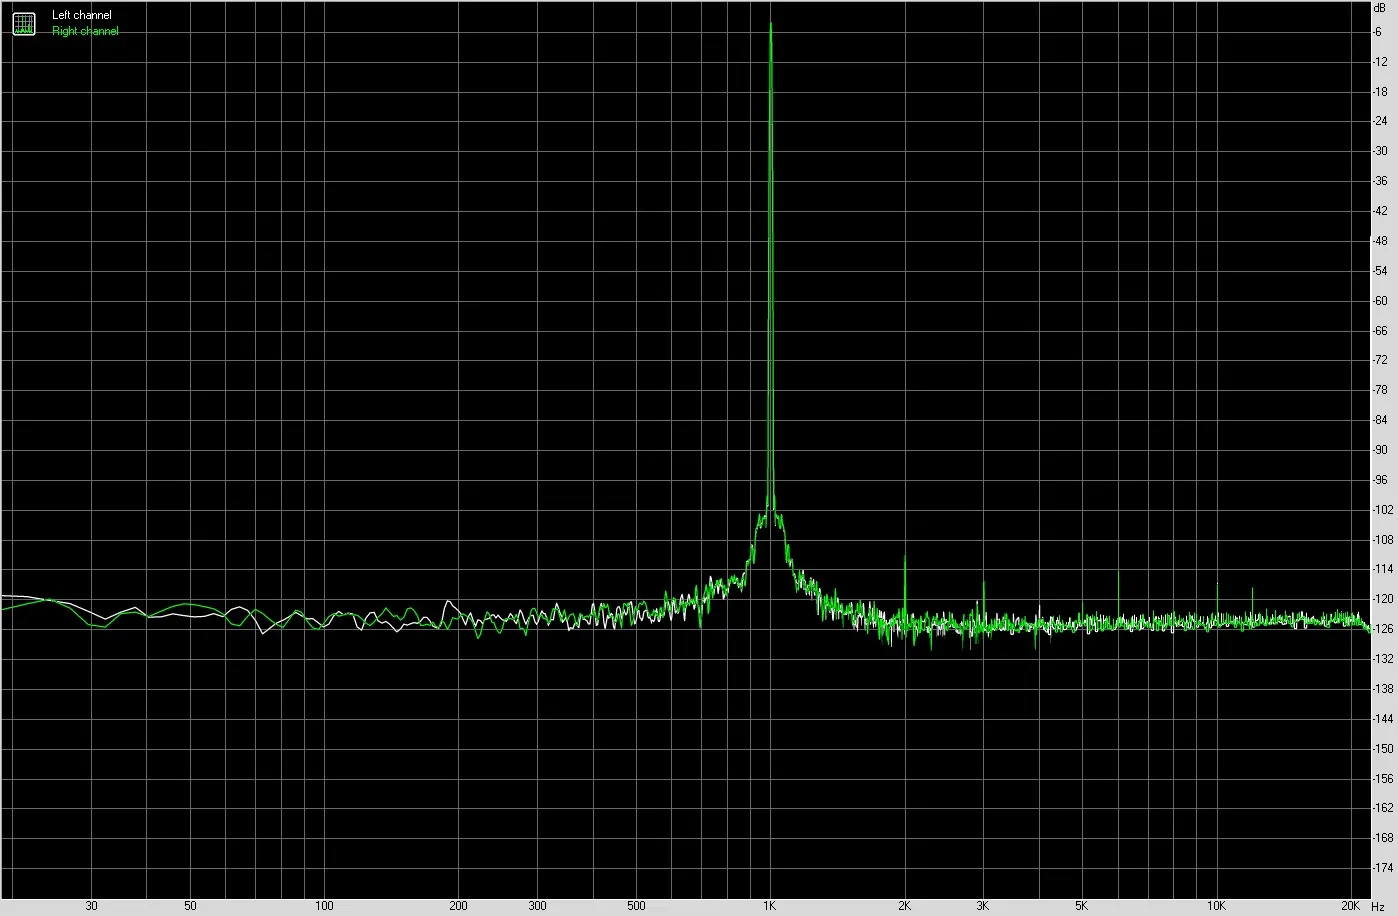Select the Right channel legend label
The height and width of the screenshot is (916, 1398).
(x=85, y=31)
